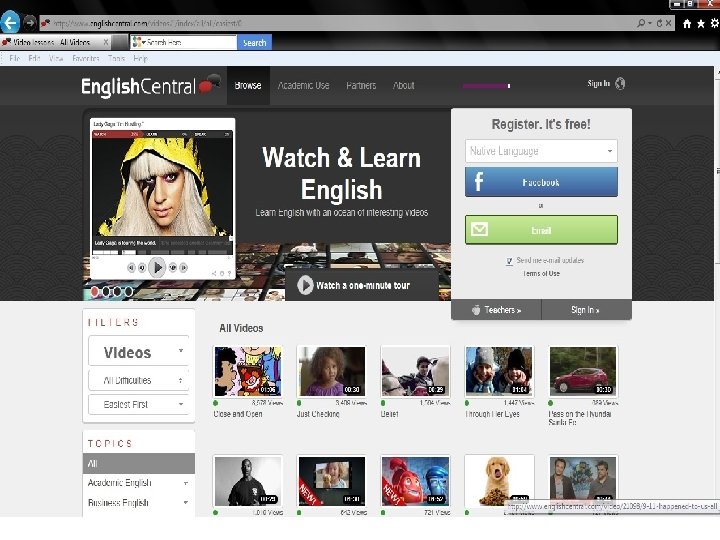This screenshot has width=720, height=540.
Task: Open the browser tools gear icon
Action: (714, 23)
